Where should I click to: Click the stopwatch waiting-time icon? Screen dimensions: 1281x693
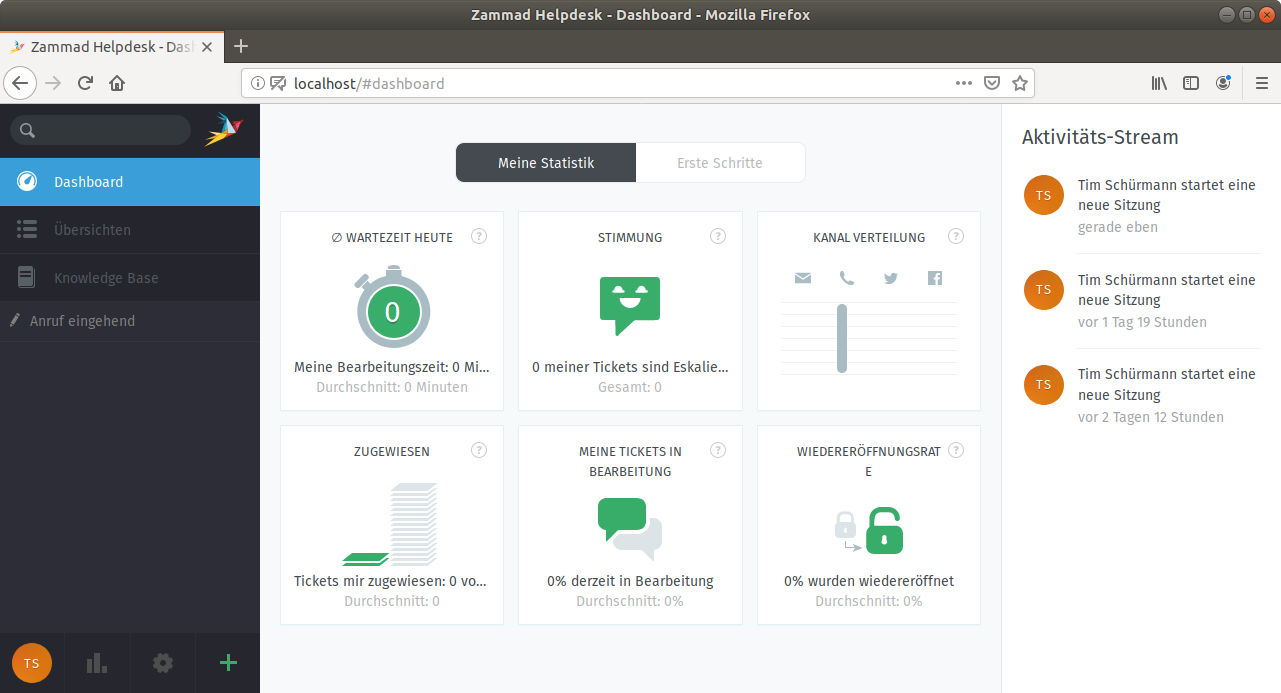(x=392, y=307)
